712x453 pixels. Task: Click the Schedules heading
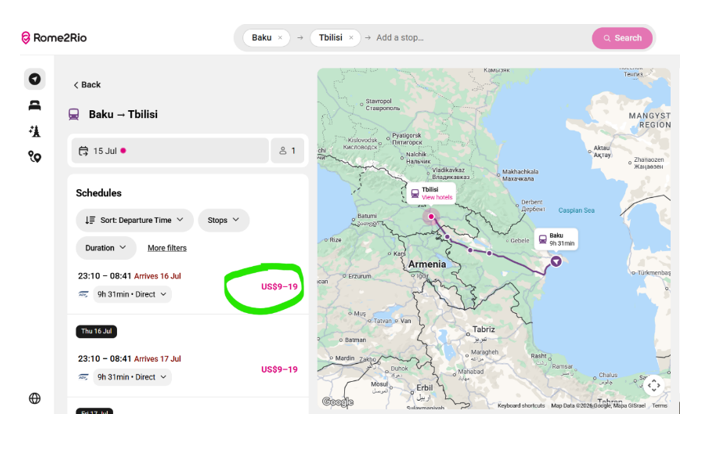(99, 193)
